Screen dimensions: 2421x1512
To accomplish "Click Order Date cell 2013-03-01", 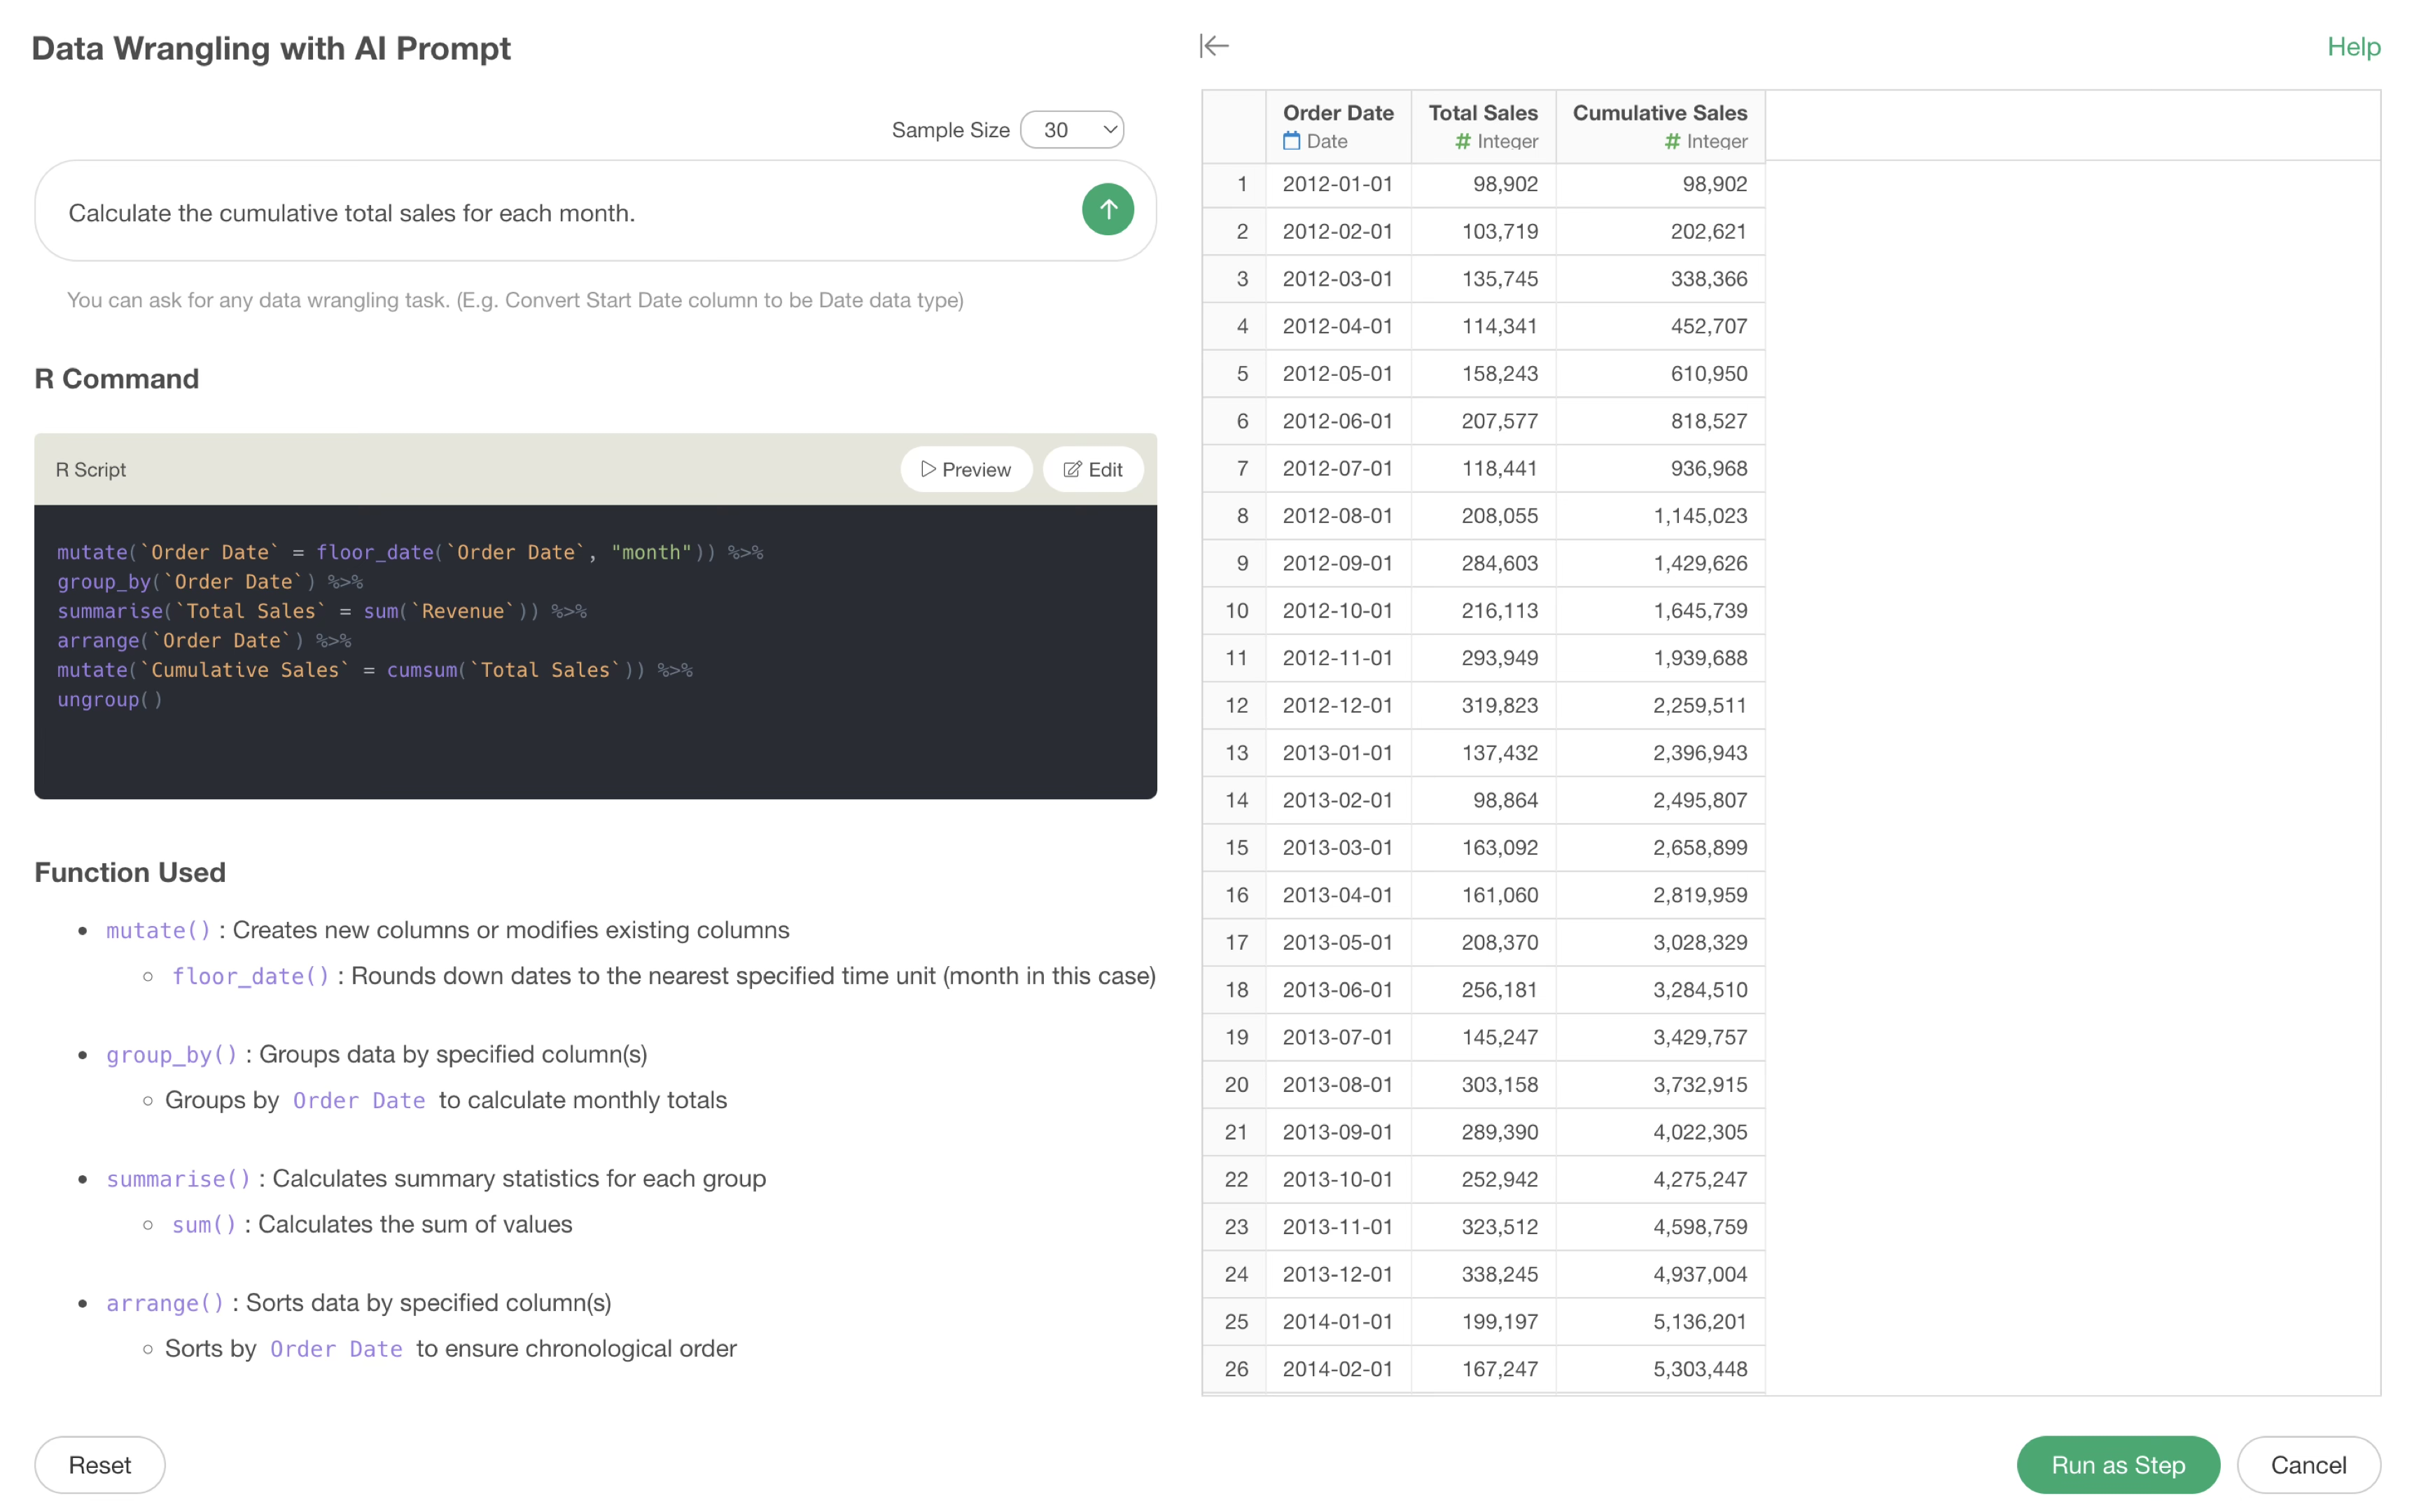I will pyautogui.click(x=1337, y=847).
